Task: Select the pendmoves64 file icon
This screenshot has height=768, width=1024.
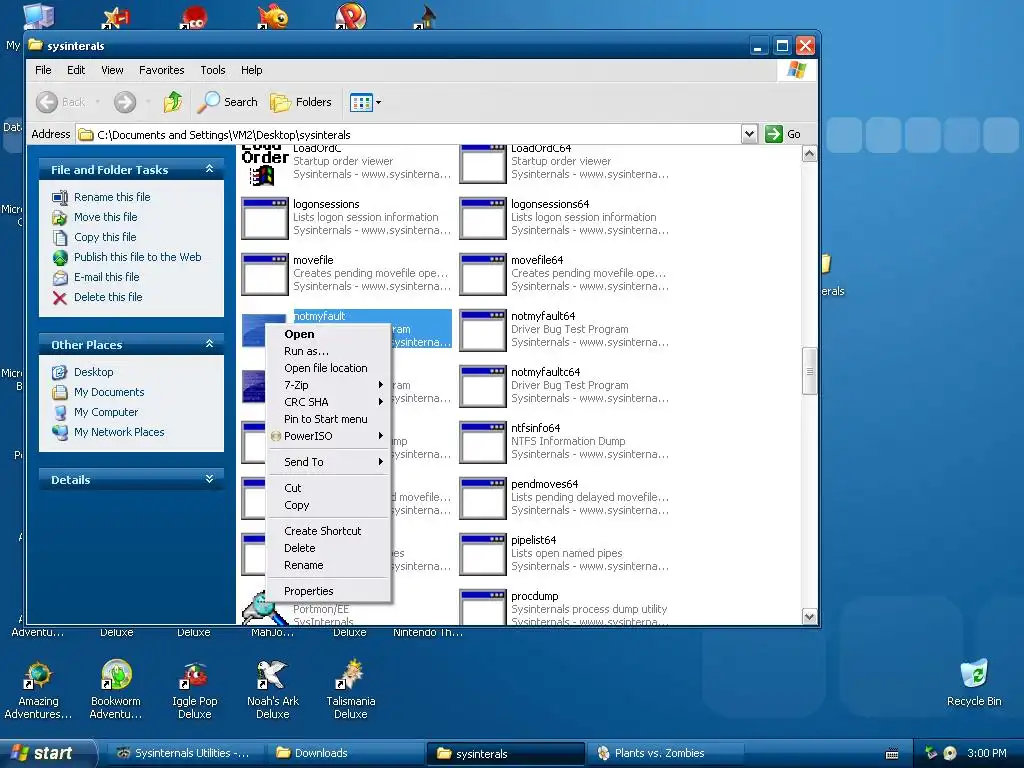Action: (x=483, y=499)
